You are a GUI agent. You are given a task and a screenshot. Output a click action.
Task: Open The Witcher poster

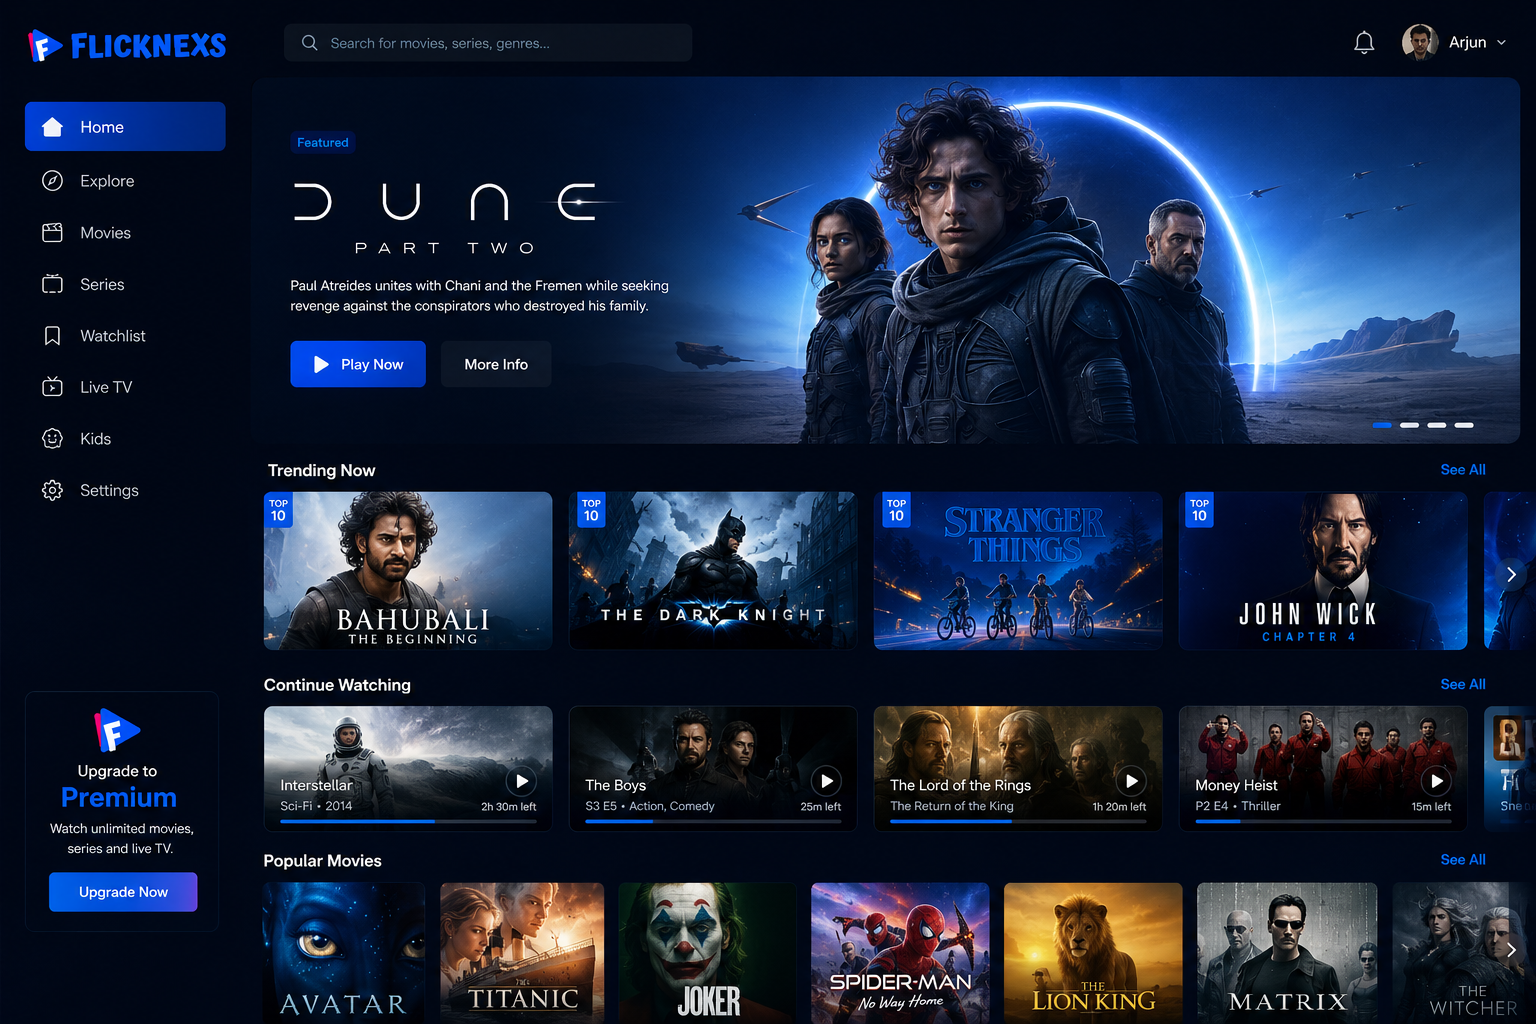[1464, 953]
